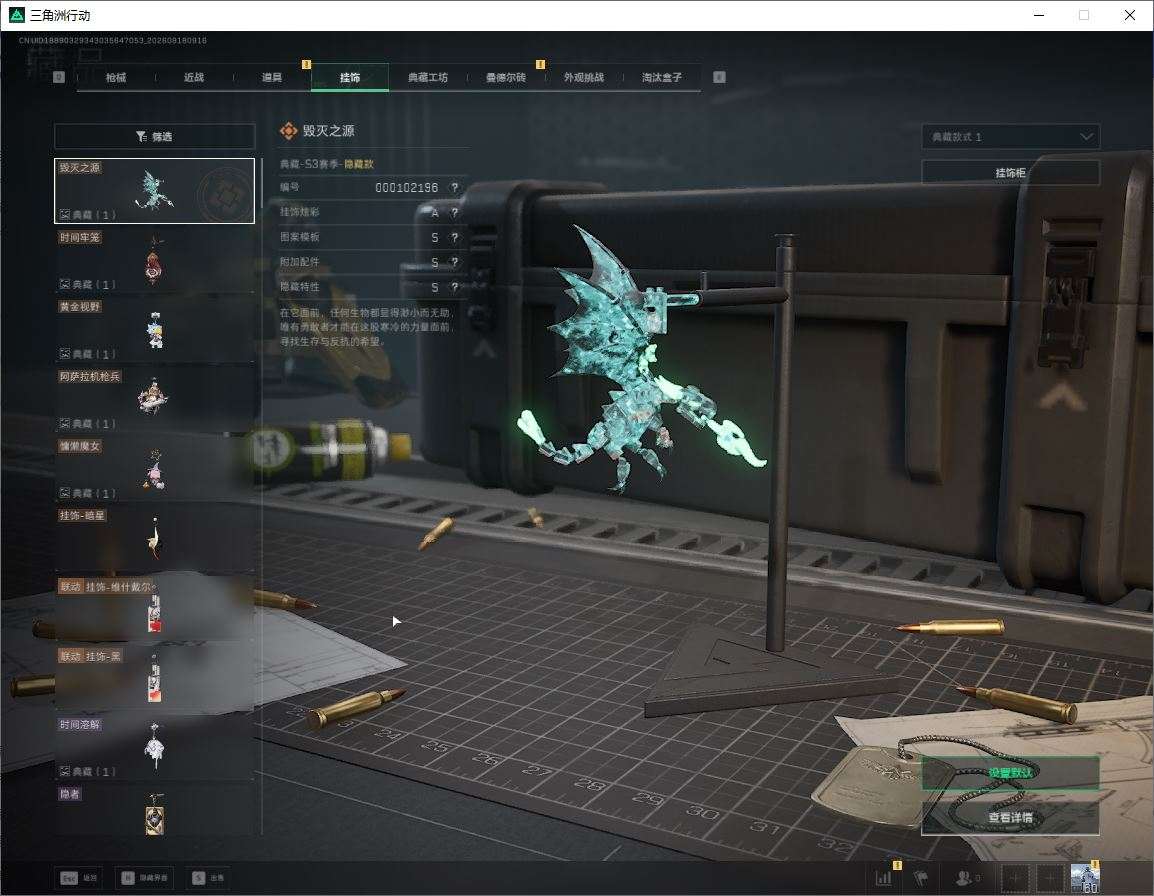
Task: Select the 联动 挂饰-黑 entry
Action: pyautogui.click(x=155, y=677)
